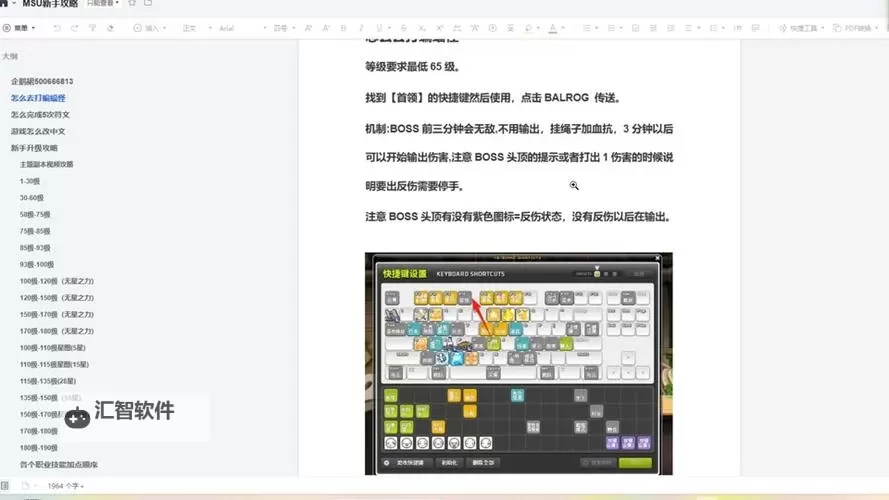Click the Decrease font size icon
The width and height of the screenshot is (889, 500).
click(326, 28)
